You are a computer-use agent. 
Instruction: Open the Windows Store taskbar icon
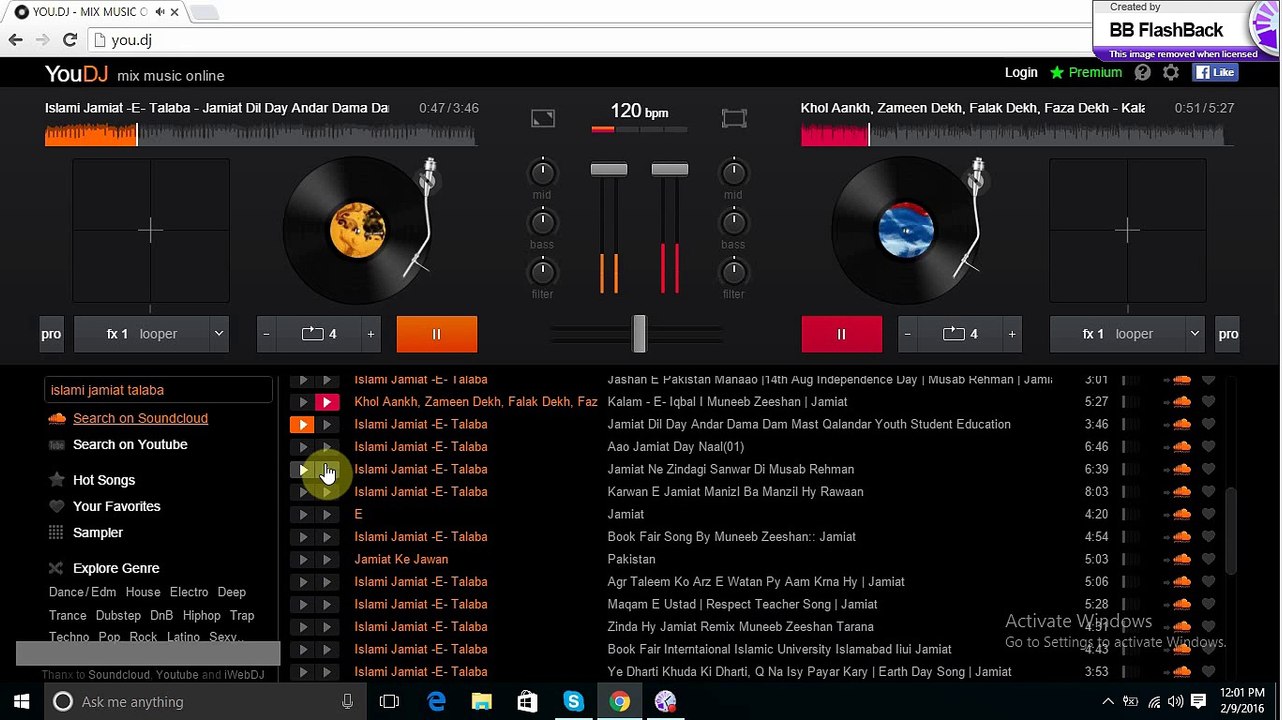[x=528, y=702]
